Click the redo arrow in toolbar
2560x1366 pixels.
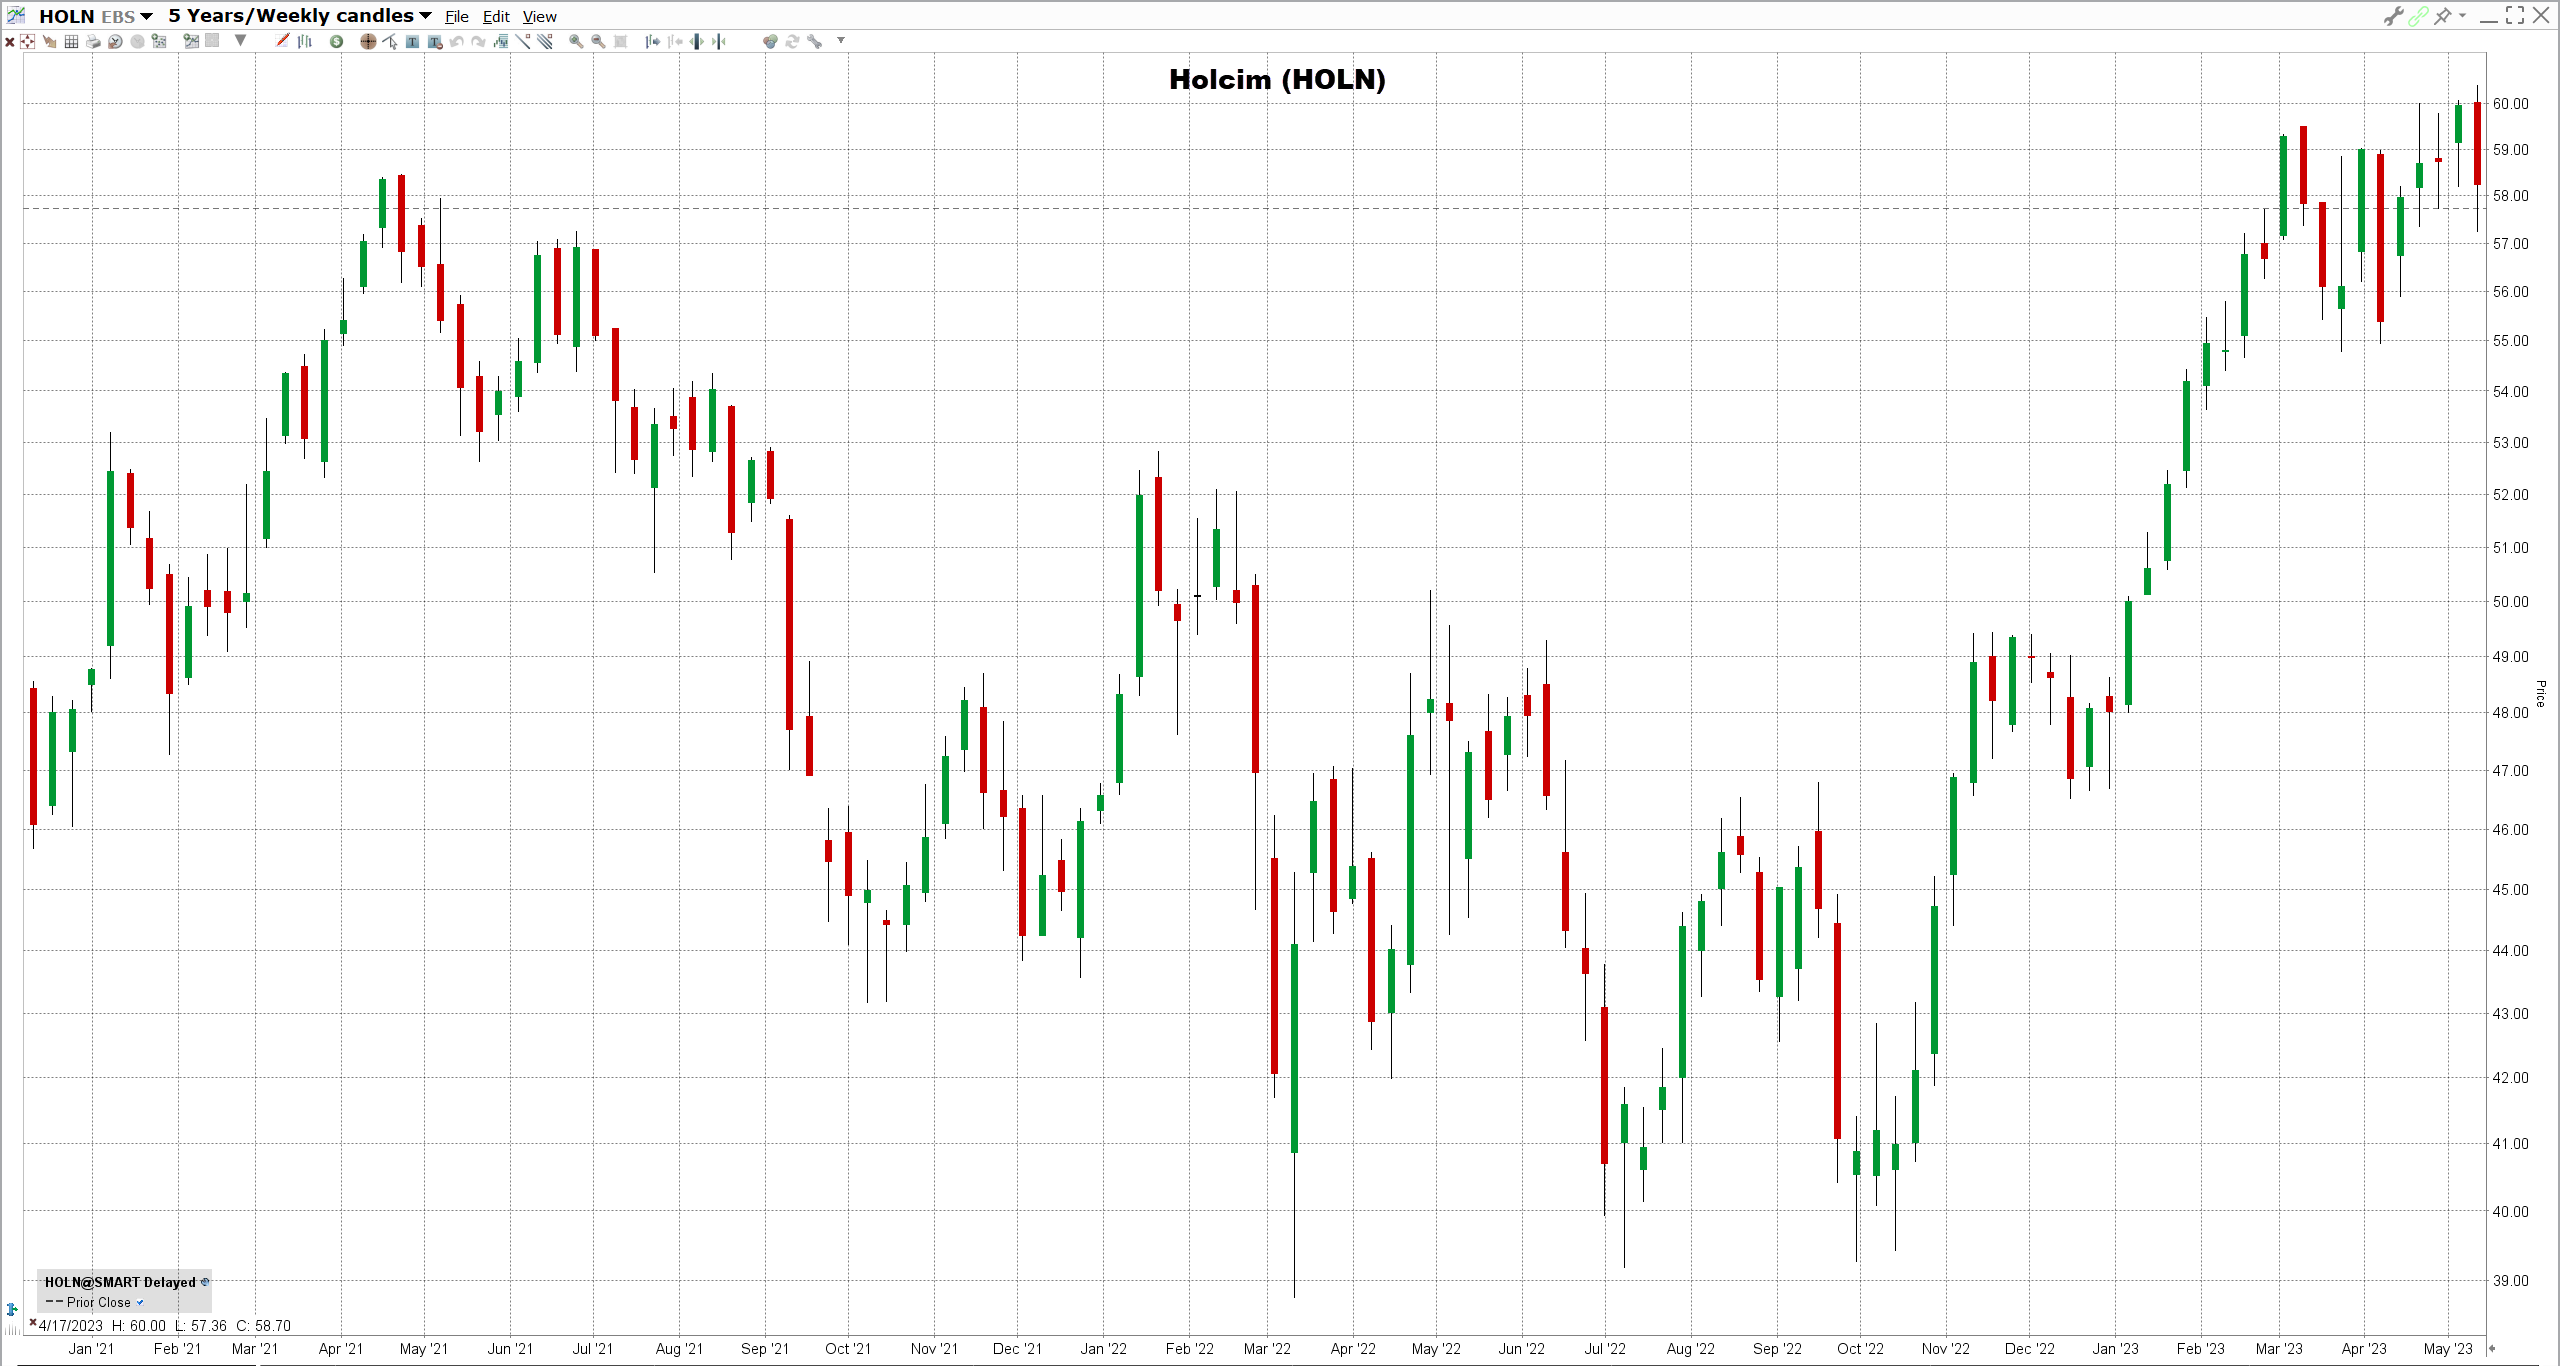479,42
